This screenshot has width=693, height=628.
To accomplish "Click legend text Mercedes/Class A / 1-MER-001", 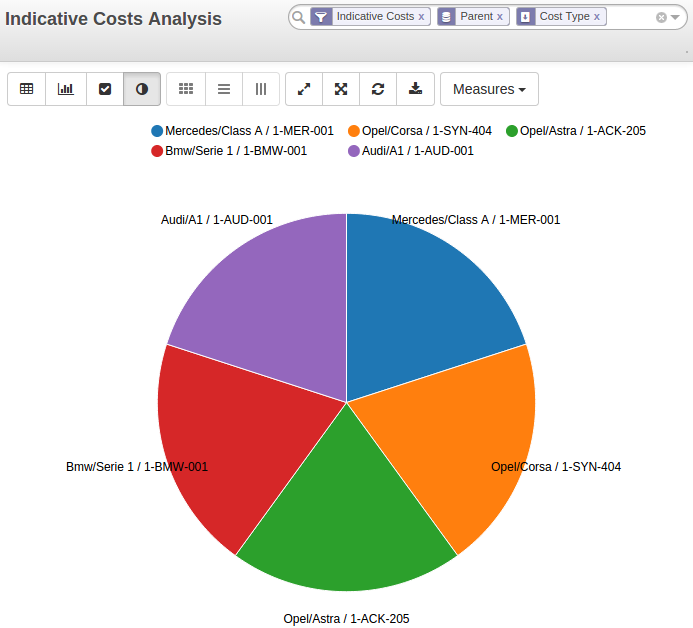I will click(x=249, y=131).
